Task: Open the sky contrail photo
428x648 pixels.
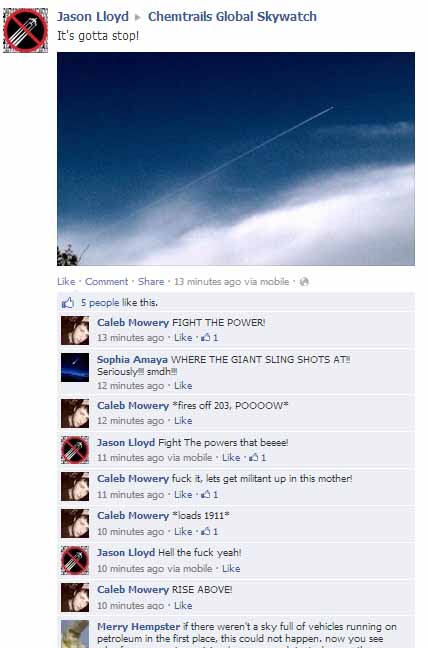Action: (x=236, y=159)
